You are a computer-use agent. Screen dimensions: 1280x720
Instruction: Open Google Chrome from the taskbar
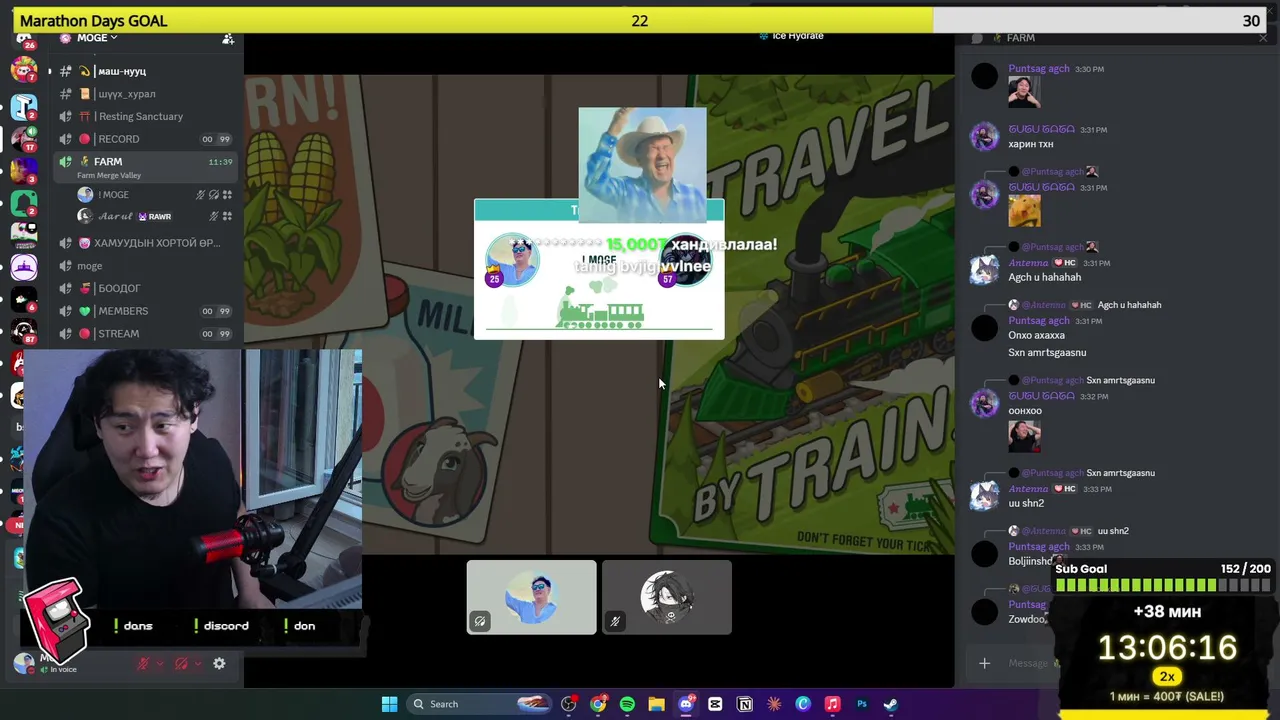tap(598, 704)
